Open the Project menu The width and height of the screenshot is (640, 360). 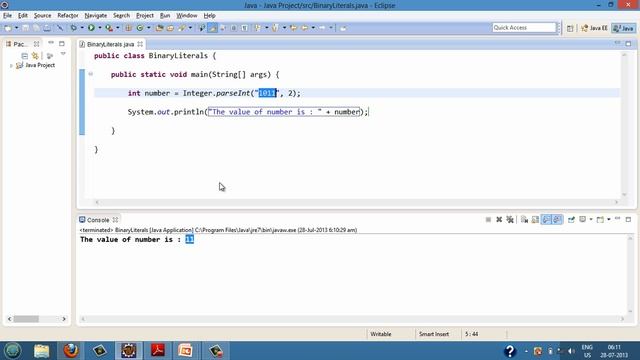click(145, 16)
